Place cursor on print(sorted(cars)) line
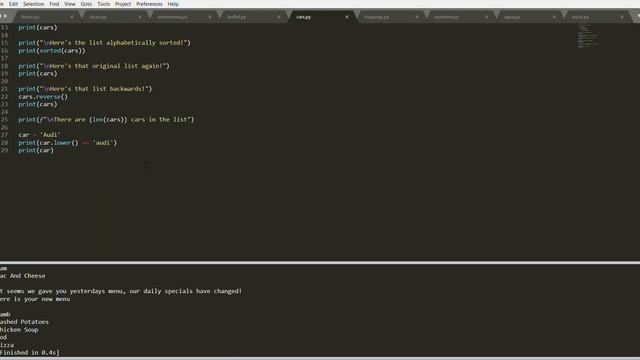The height and width of the screenshot is (360, 640). [x=52, y=51]
